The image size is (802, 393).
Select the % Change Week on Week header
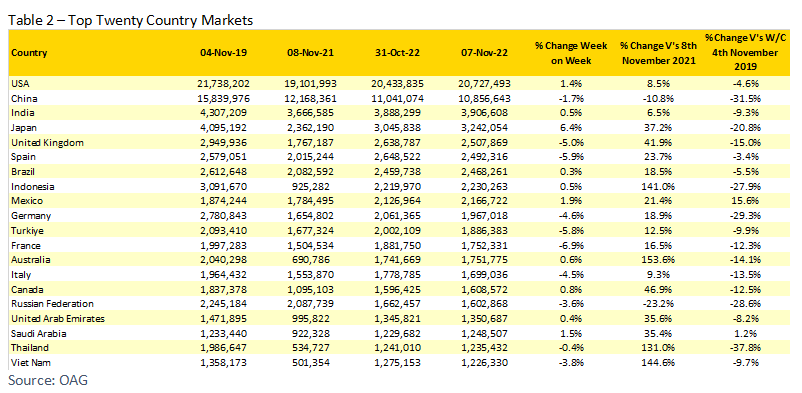point(571,53)
